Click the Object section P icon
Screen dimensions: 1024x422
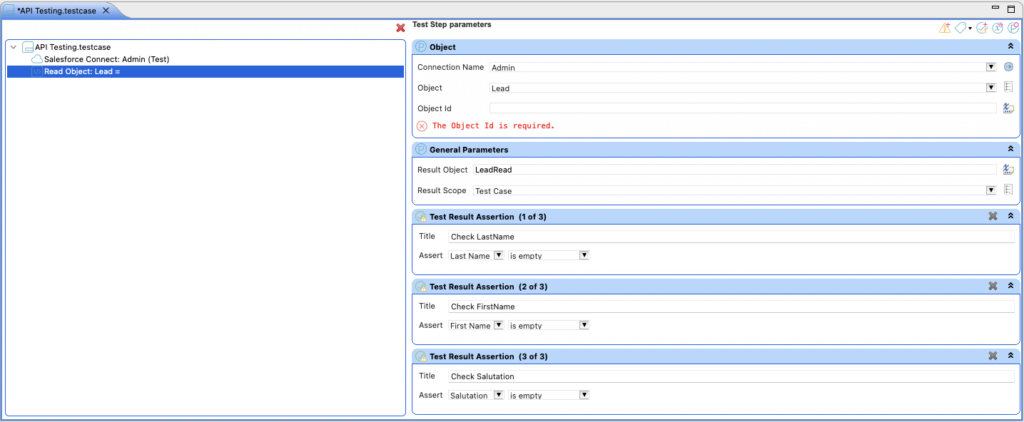pyautogui.click(x=421, y=47)
